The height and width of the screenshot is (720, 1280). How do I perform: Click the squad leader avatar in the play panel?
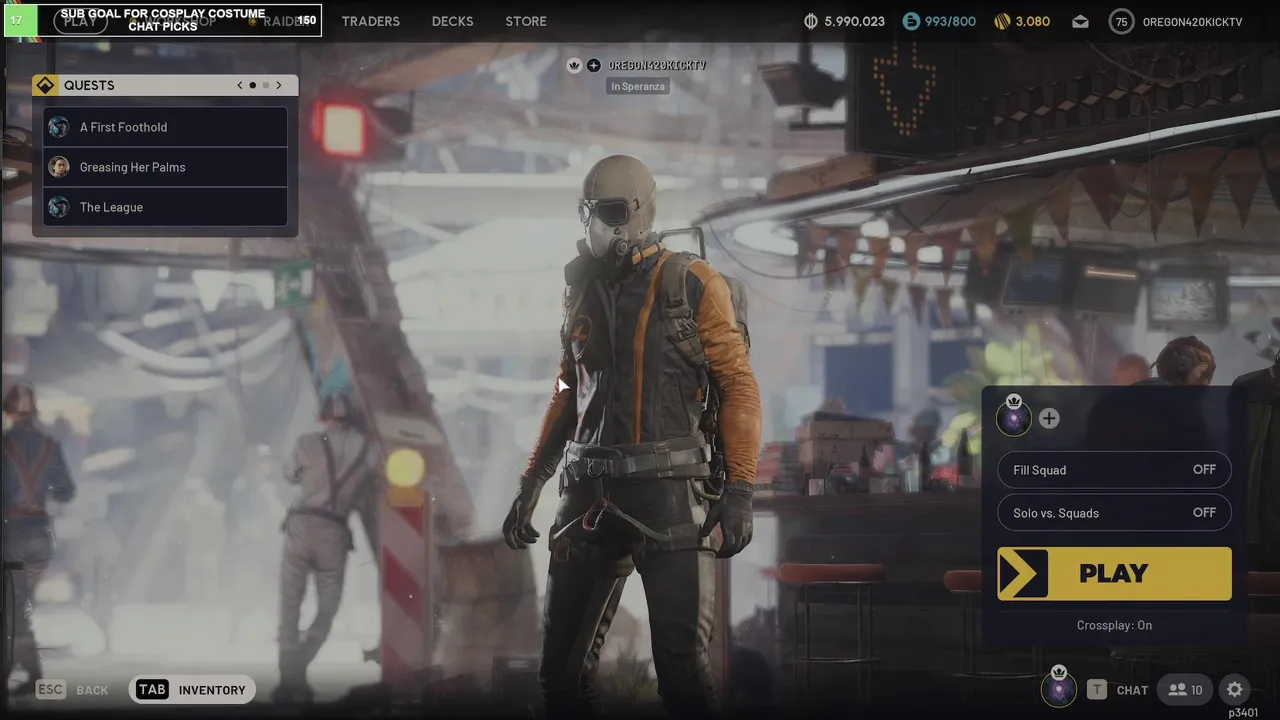(x=1014, y=416)
